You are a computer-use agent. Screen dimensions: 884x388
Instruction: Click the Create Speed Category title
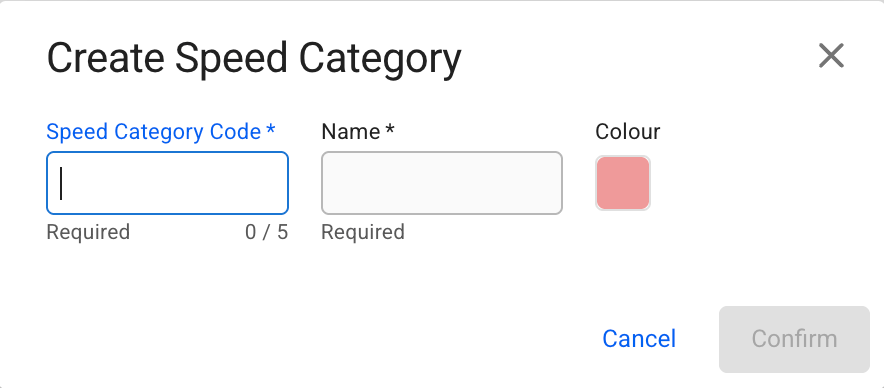[254, 59]
